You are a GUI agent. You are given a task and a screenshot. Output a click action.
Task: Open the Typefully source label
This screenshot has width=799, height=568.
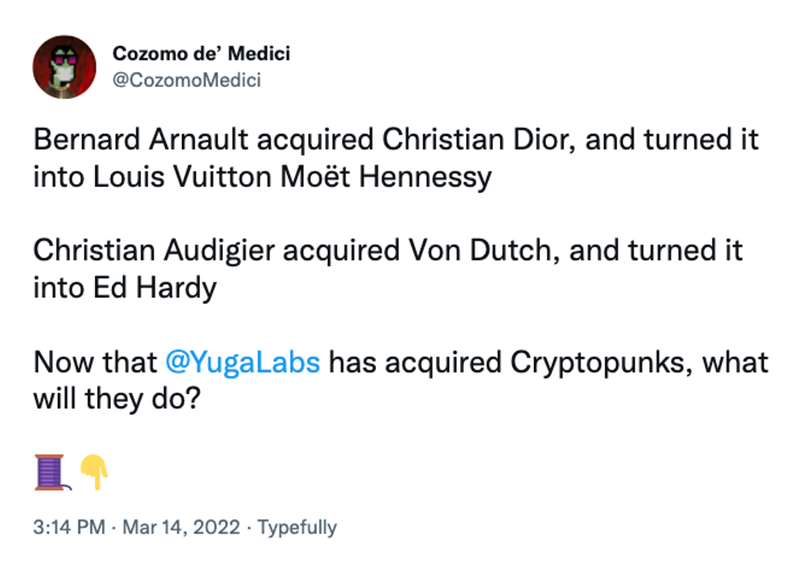[x=297, y=528]
